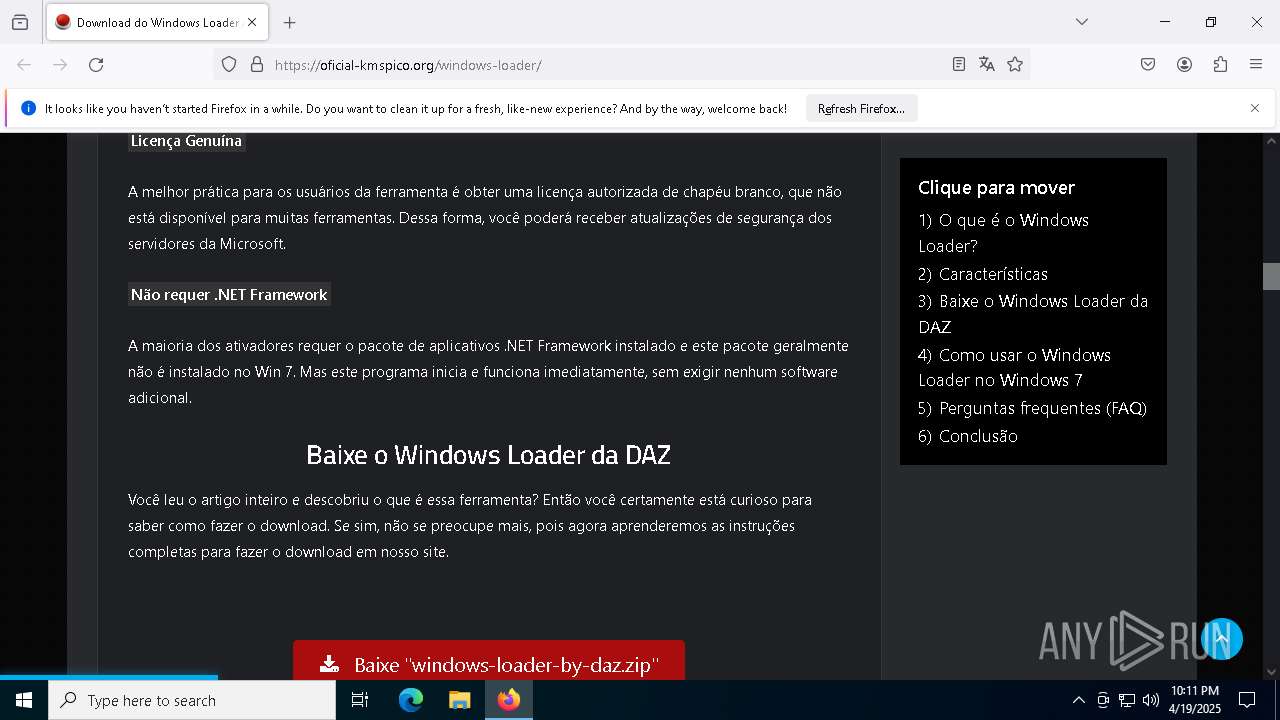
Task: Click the 'Baixe o Windows Loader da DAZ' heading
Action: pos(488,455)
